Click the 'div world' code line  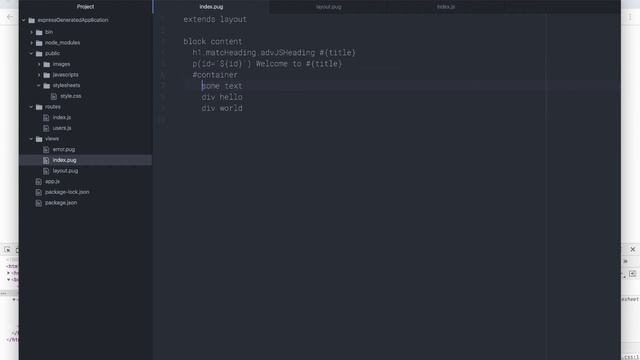[x=222, y=108]
